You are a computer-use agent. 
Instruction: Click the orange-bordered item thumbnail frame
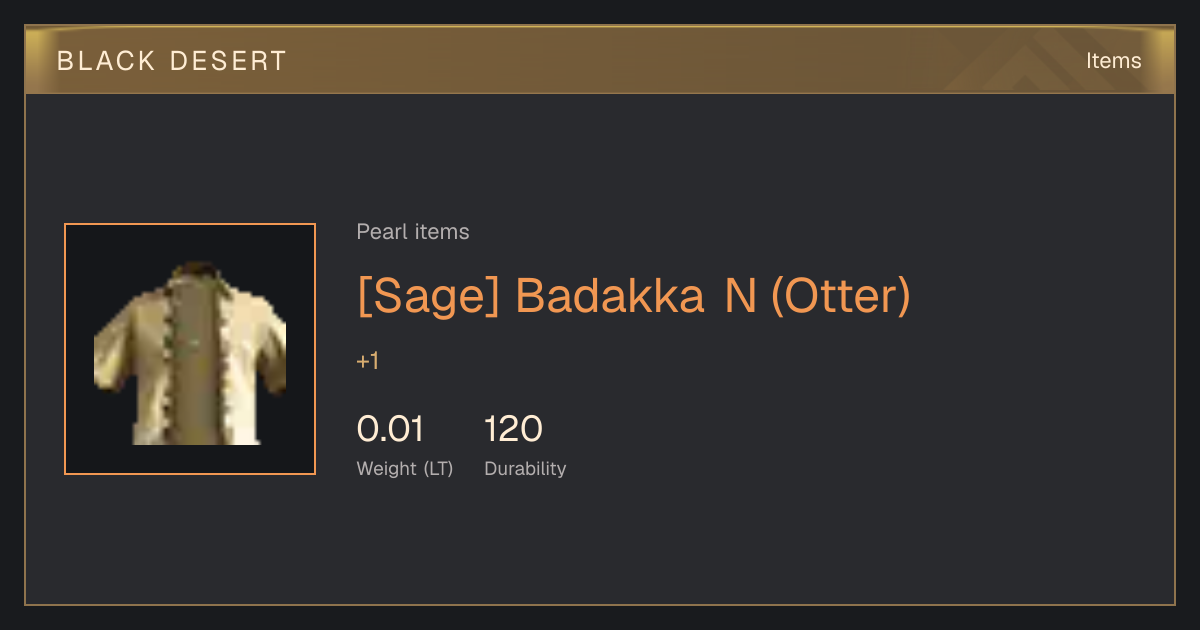pos(190,349)
